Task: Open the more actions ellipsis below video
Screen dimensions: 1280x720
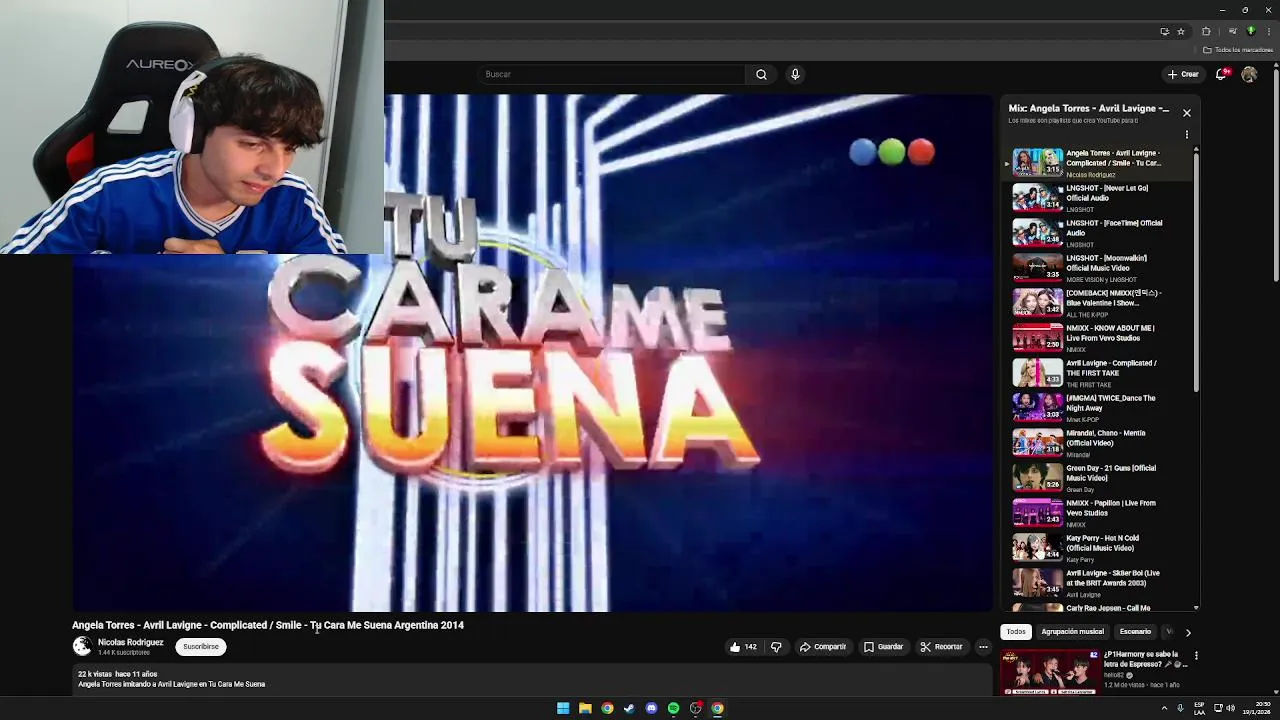Action: (x=983, y=647)
